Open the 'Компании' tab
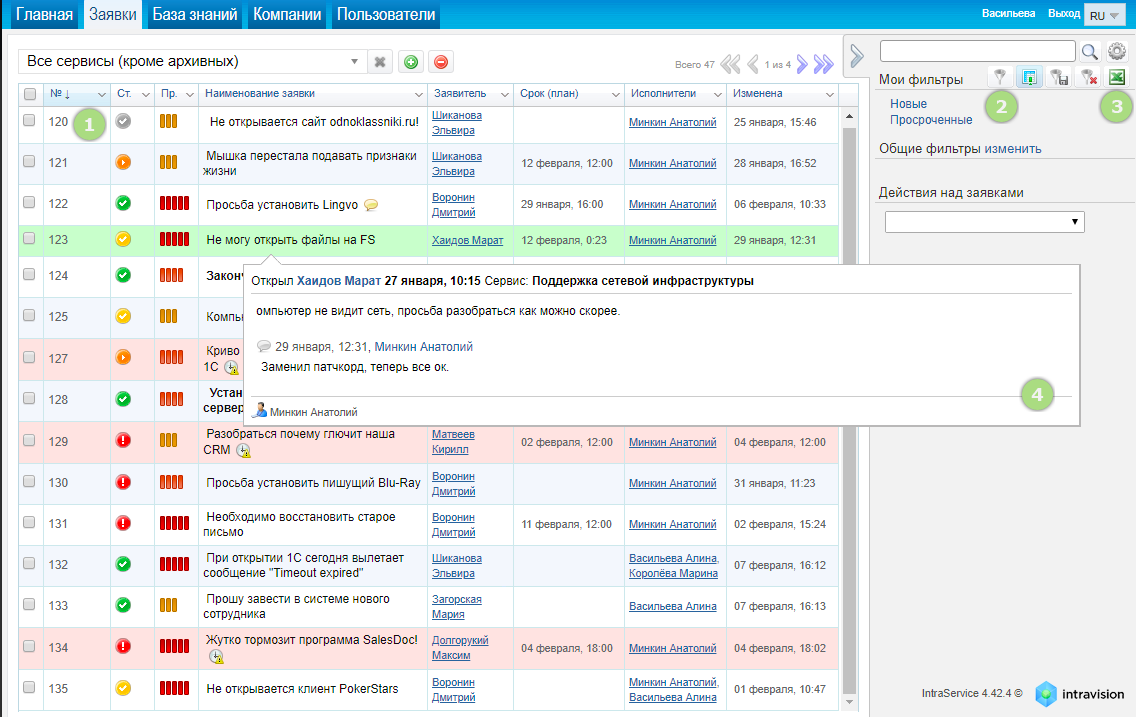This screenshot has height=717, width=1136. pos(287,15)
